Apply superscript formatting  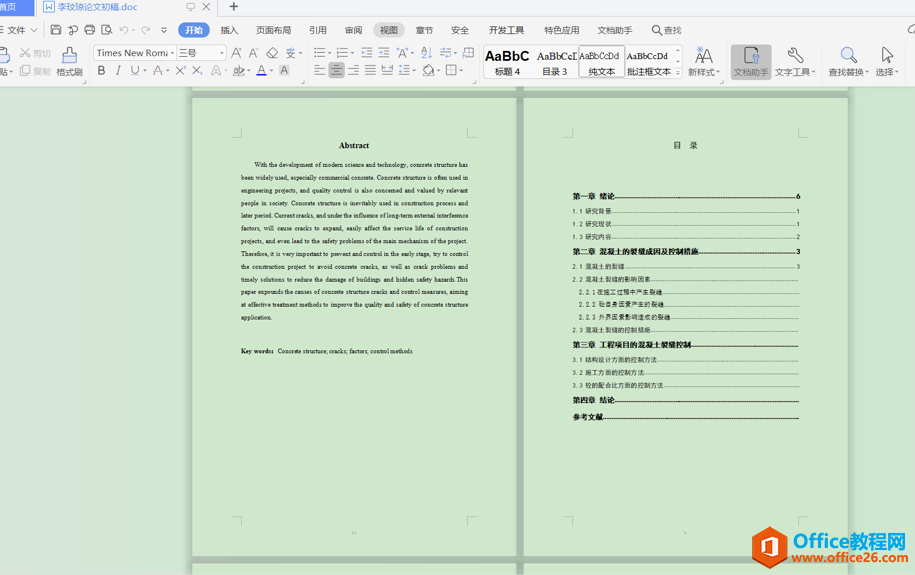tap(180, 70)
